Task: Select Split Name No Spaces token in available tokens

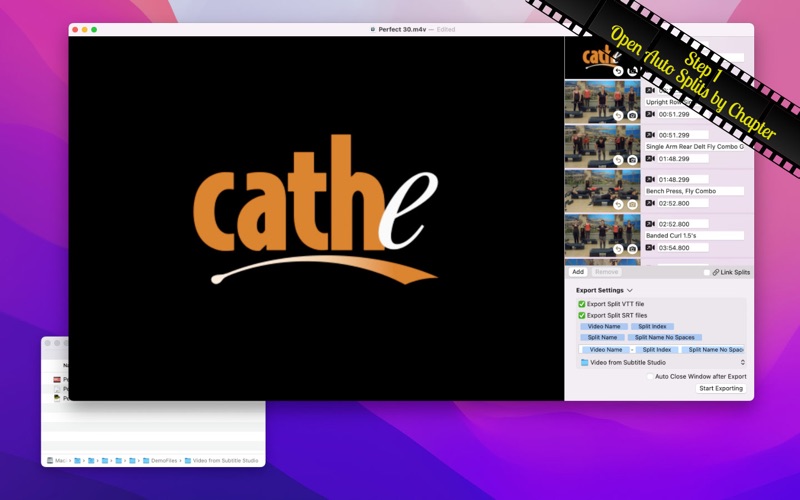Action: (x=665, y=338)
